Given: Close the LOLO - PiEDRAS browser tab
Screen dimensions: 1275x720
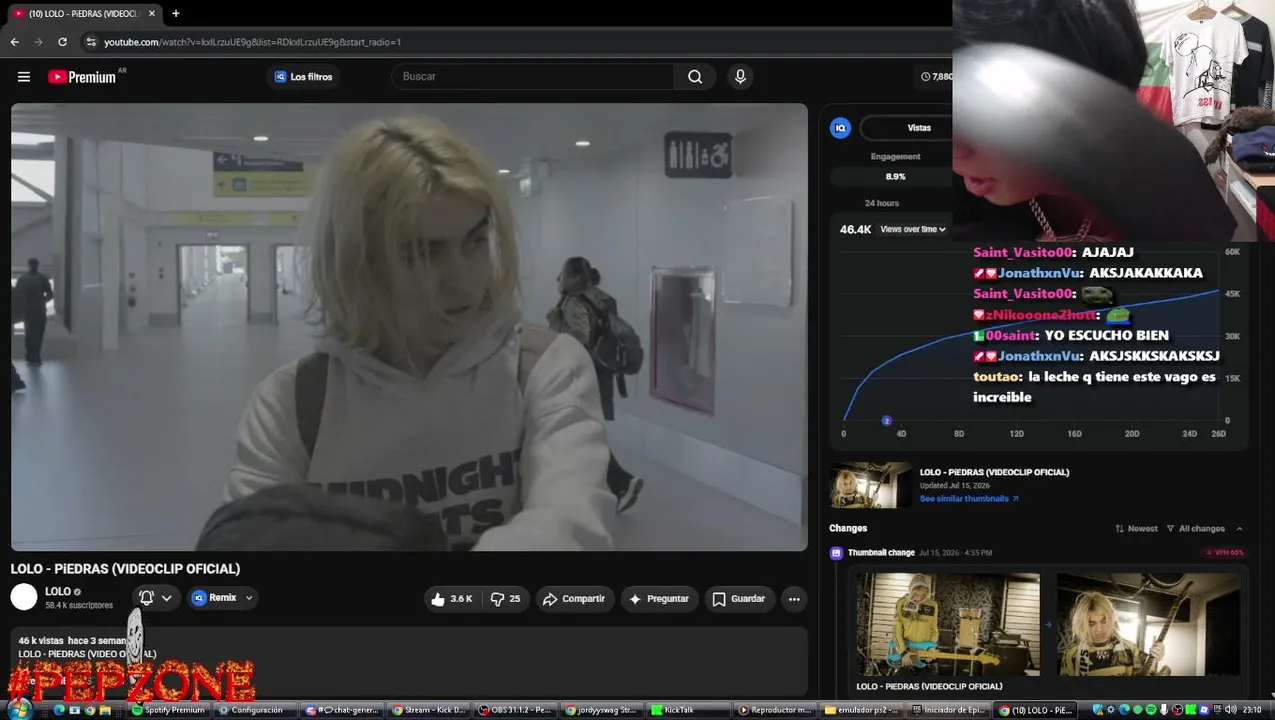Looking at the screenshot, I should tap(152, 13).
